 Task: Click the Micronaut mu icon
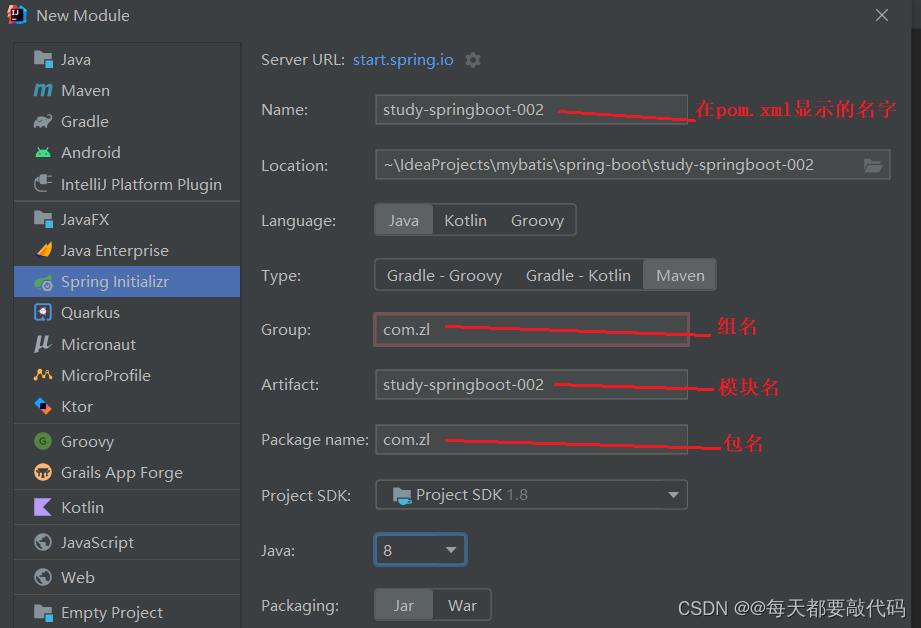click(43, 344)
